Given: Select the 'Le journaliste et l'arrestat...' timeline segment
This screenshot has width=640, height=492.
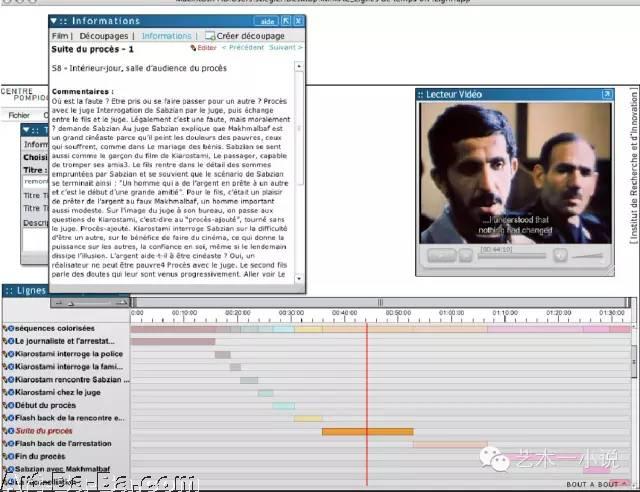Looking at the screenshot, I should tap(173, 341).
